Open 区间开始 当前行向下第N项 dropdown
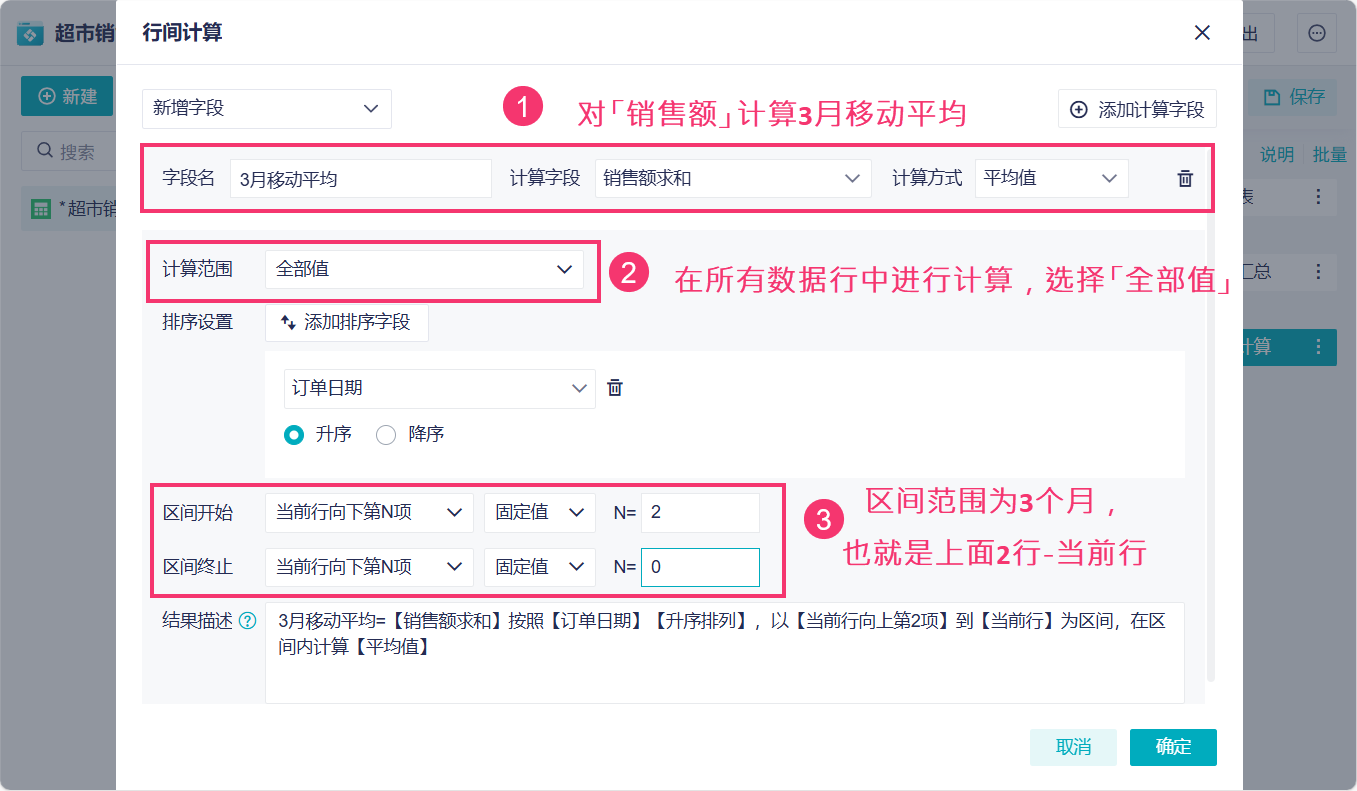The width and height of the screenshot is (1357, 791). (x=369, y=512)
